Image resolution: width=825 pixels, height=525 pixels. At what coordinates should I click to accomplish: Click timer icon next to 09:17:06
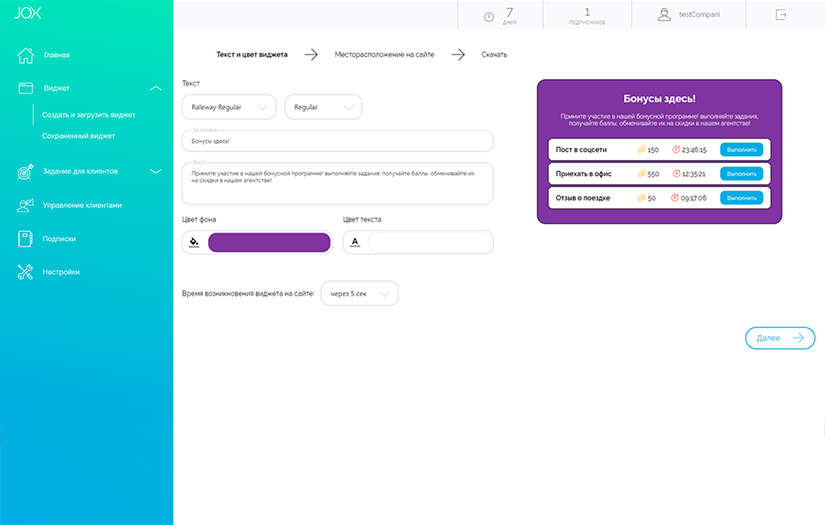point(675,198)
